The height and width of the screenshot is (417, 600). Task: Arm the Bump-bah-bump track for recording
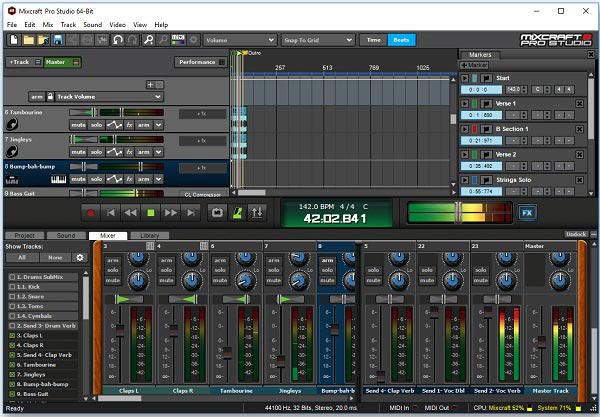click(143, 179)
